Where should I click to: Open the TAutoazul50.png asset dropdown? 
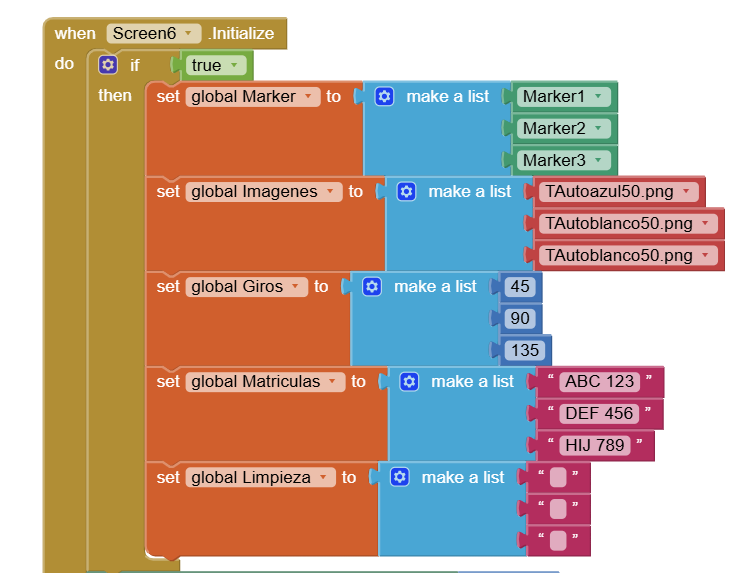[618, 192]
